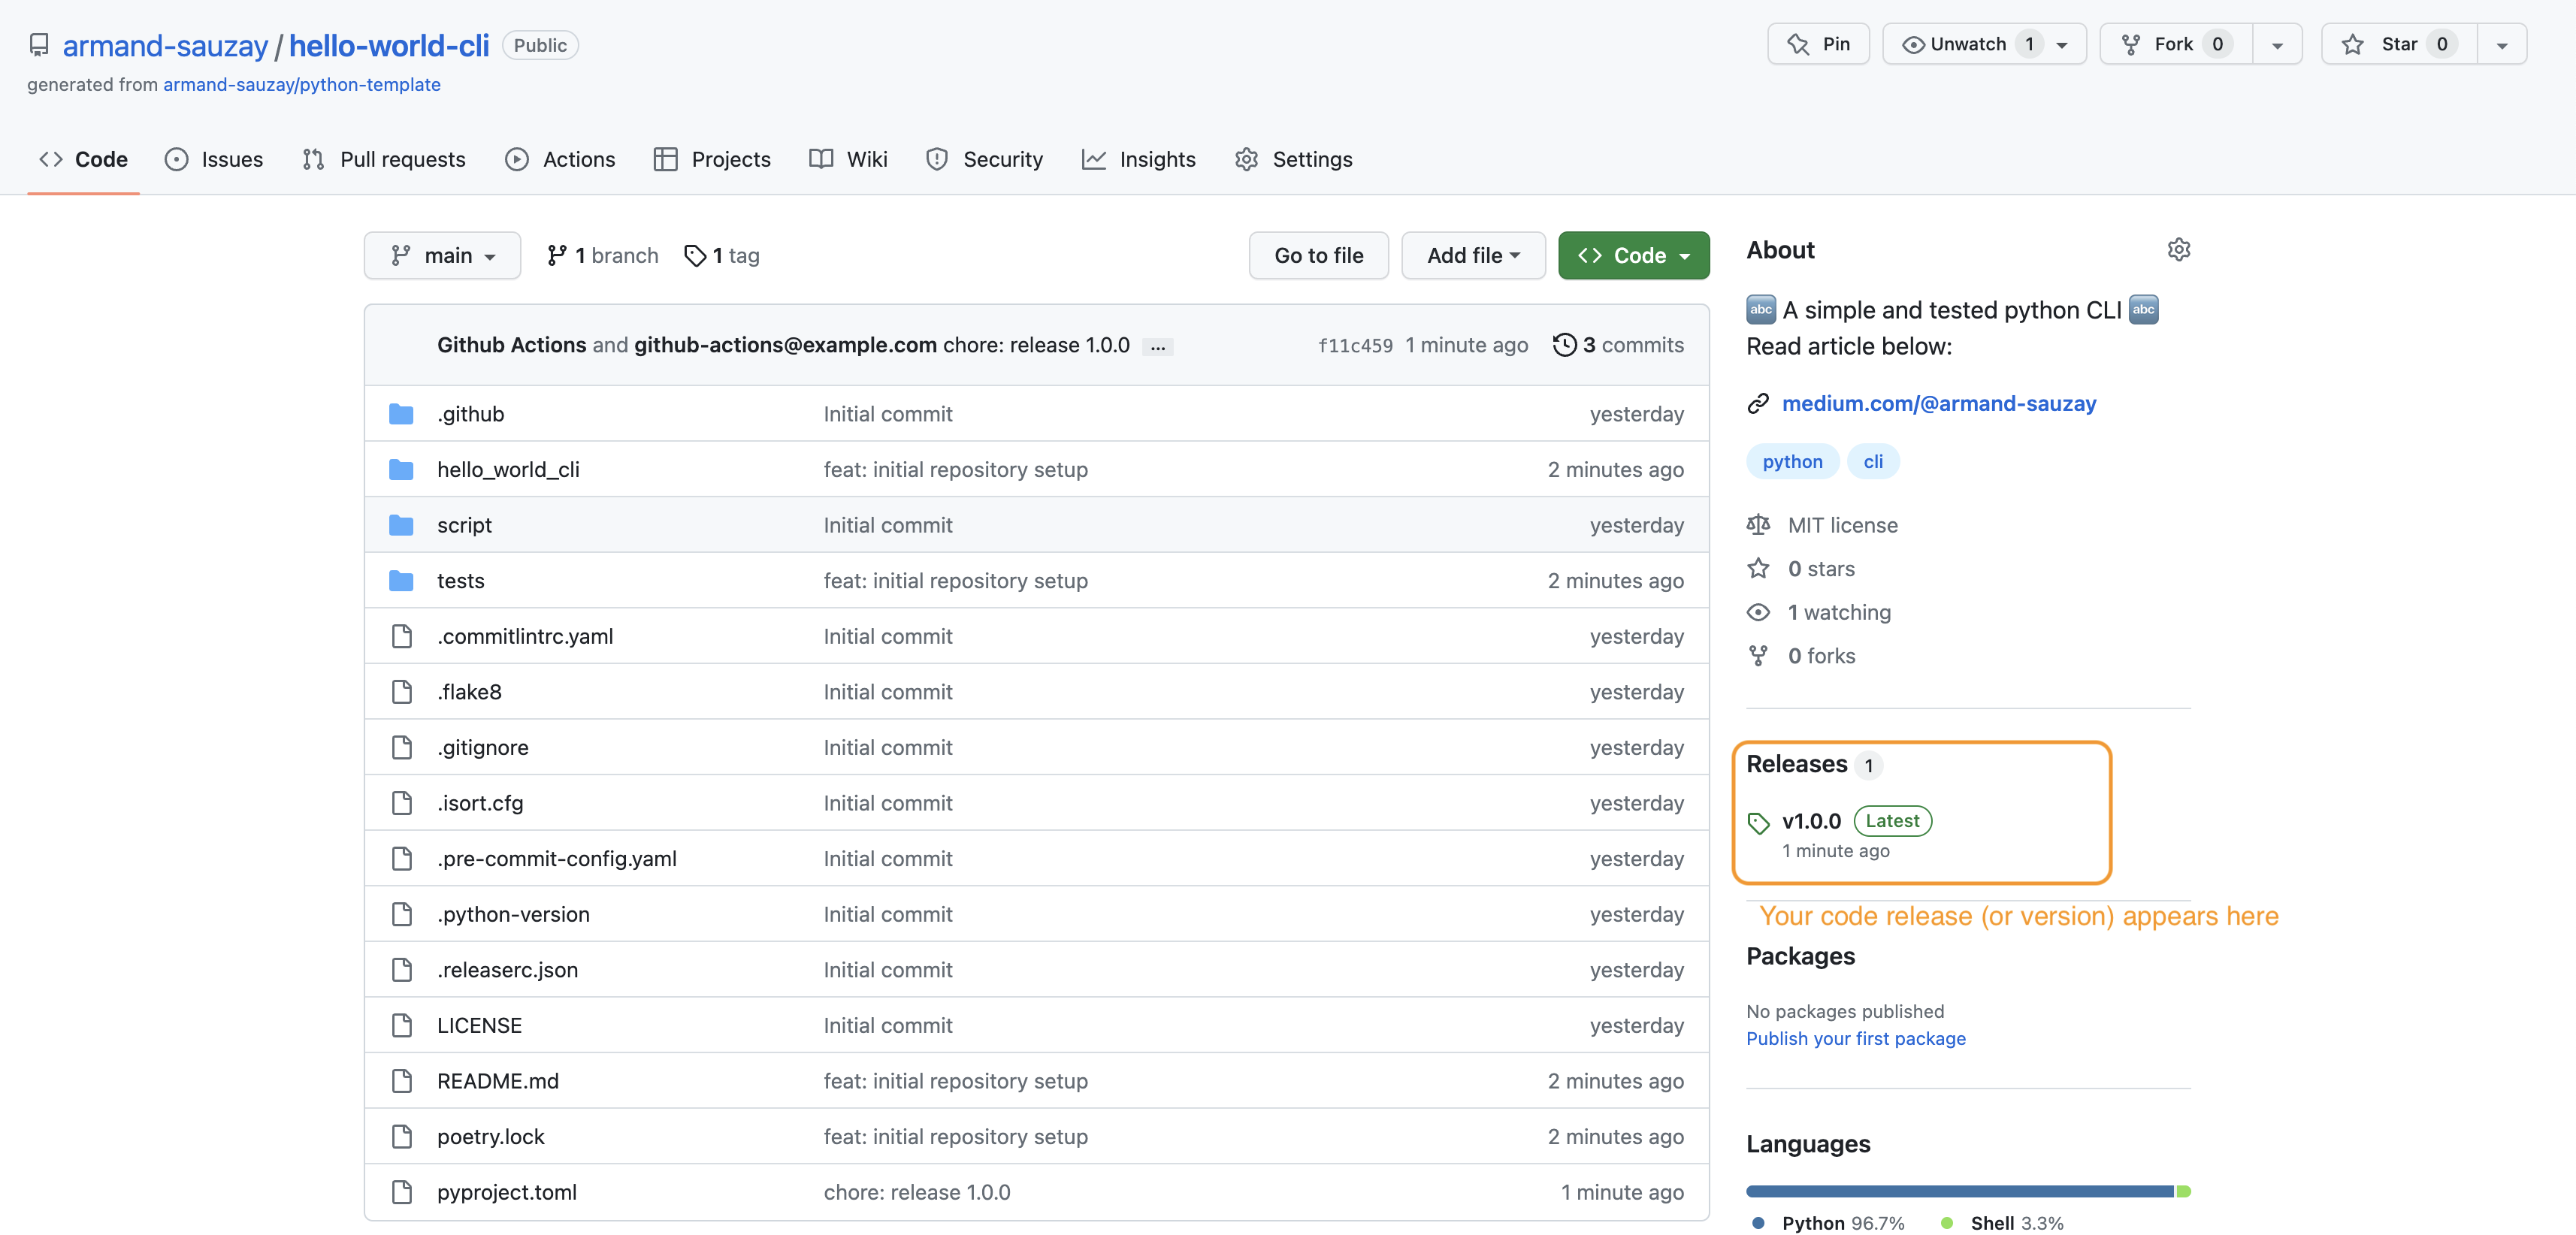The width and height of the screenshot is (2576, 1235).
Task: Click the Go to file button
Action: coord(1318,256)
